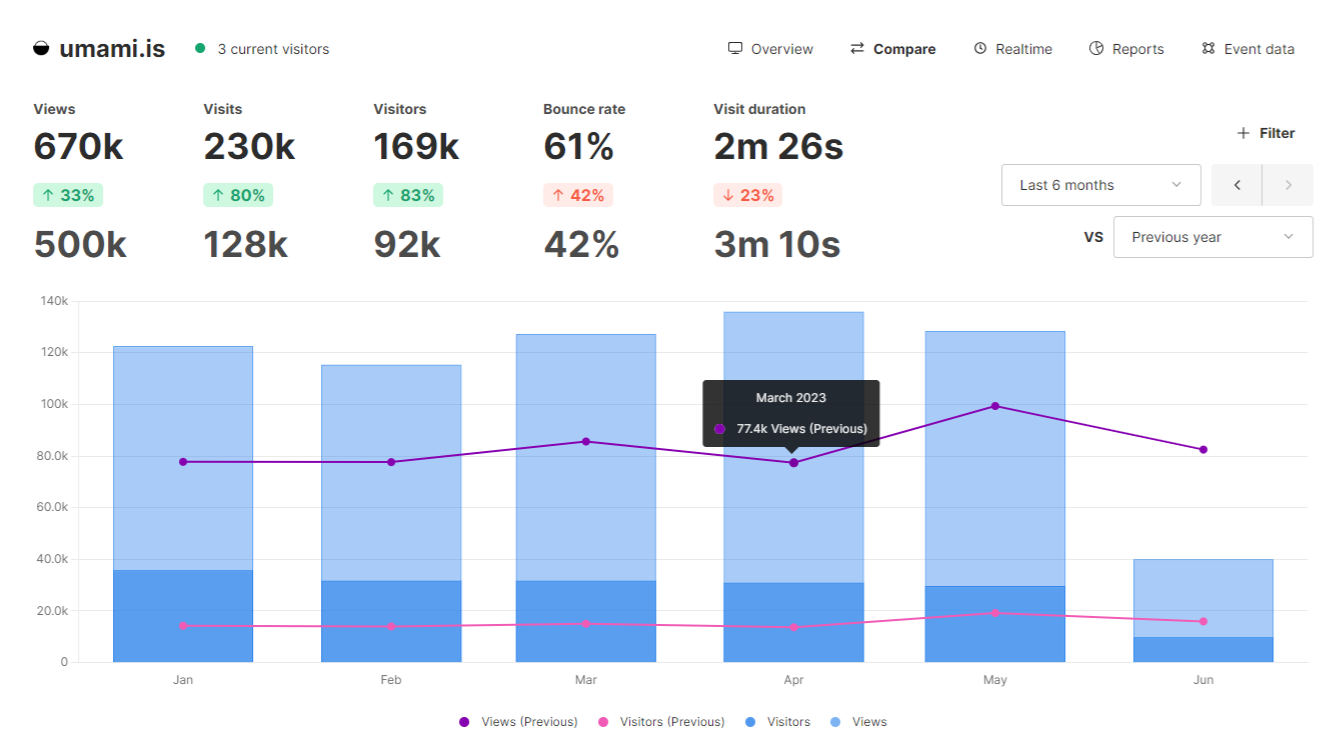Toggle Visitors (Previous) series in legend

pyautogui.click(x=660, y=721)
